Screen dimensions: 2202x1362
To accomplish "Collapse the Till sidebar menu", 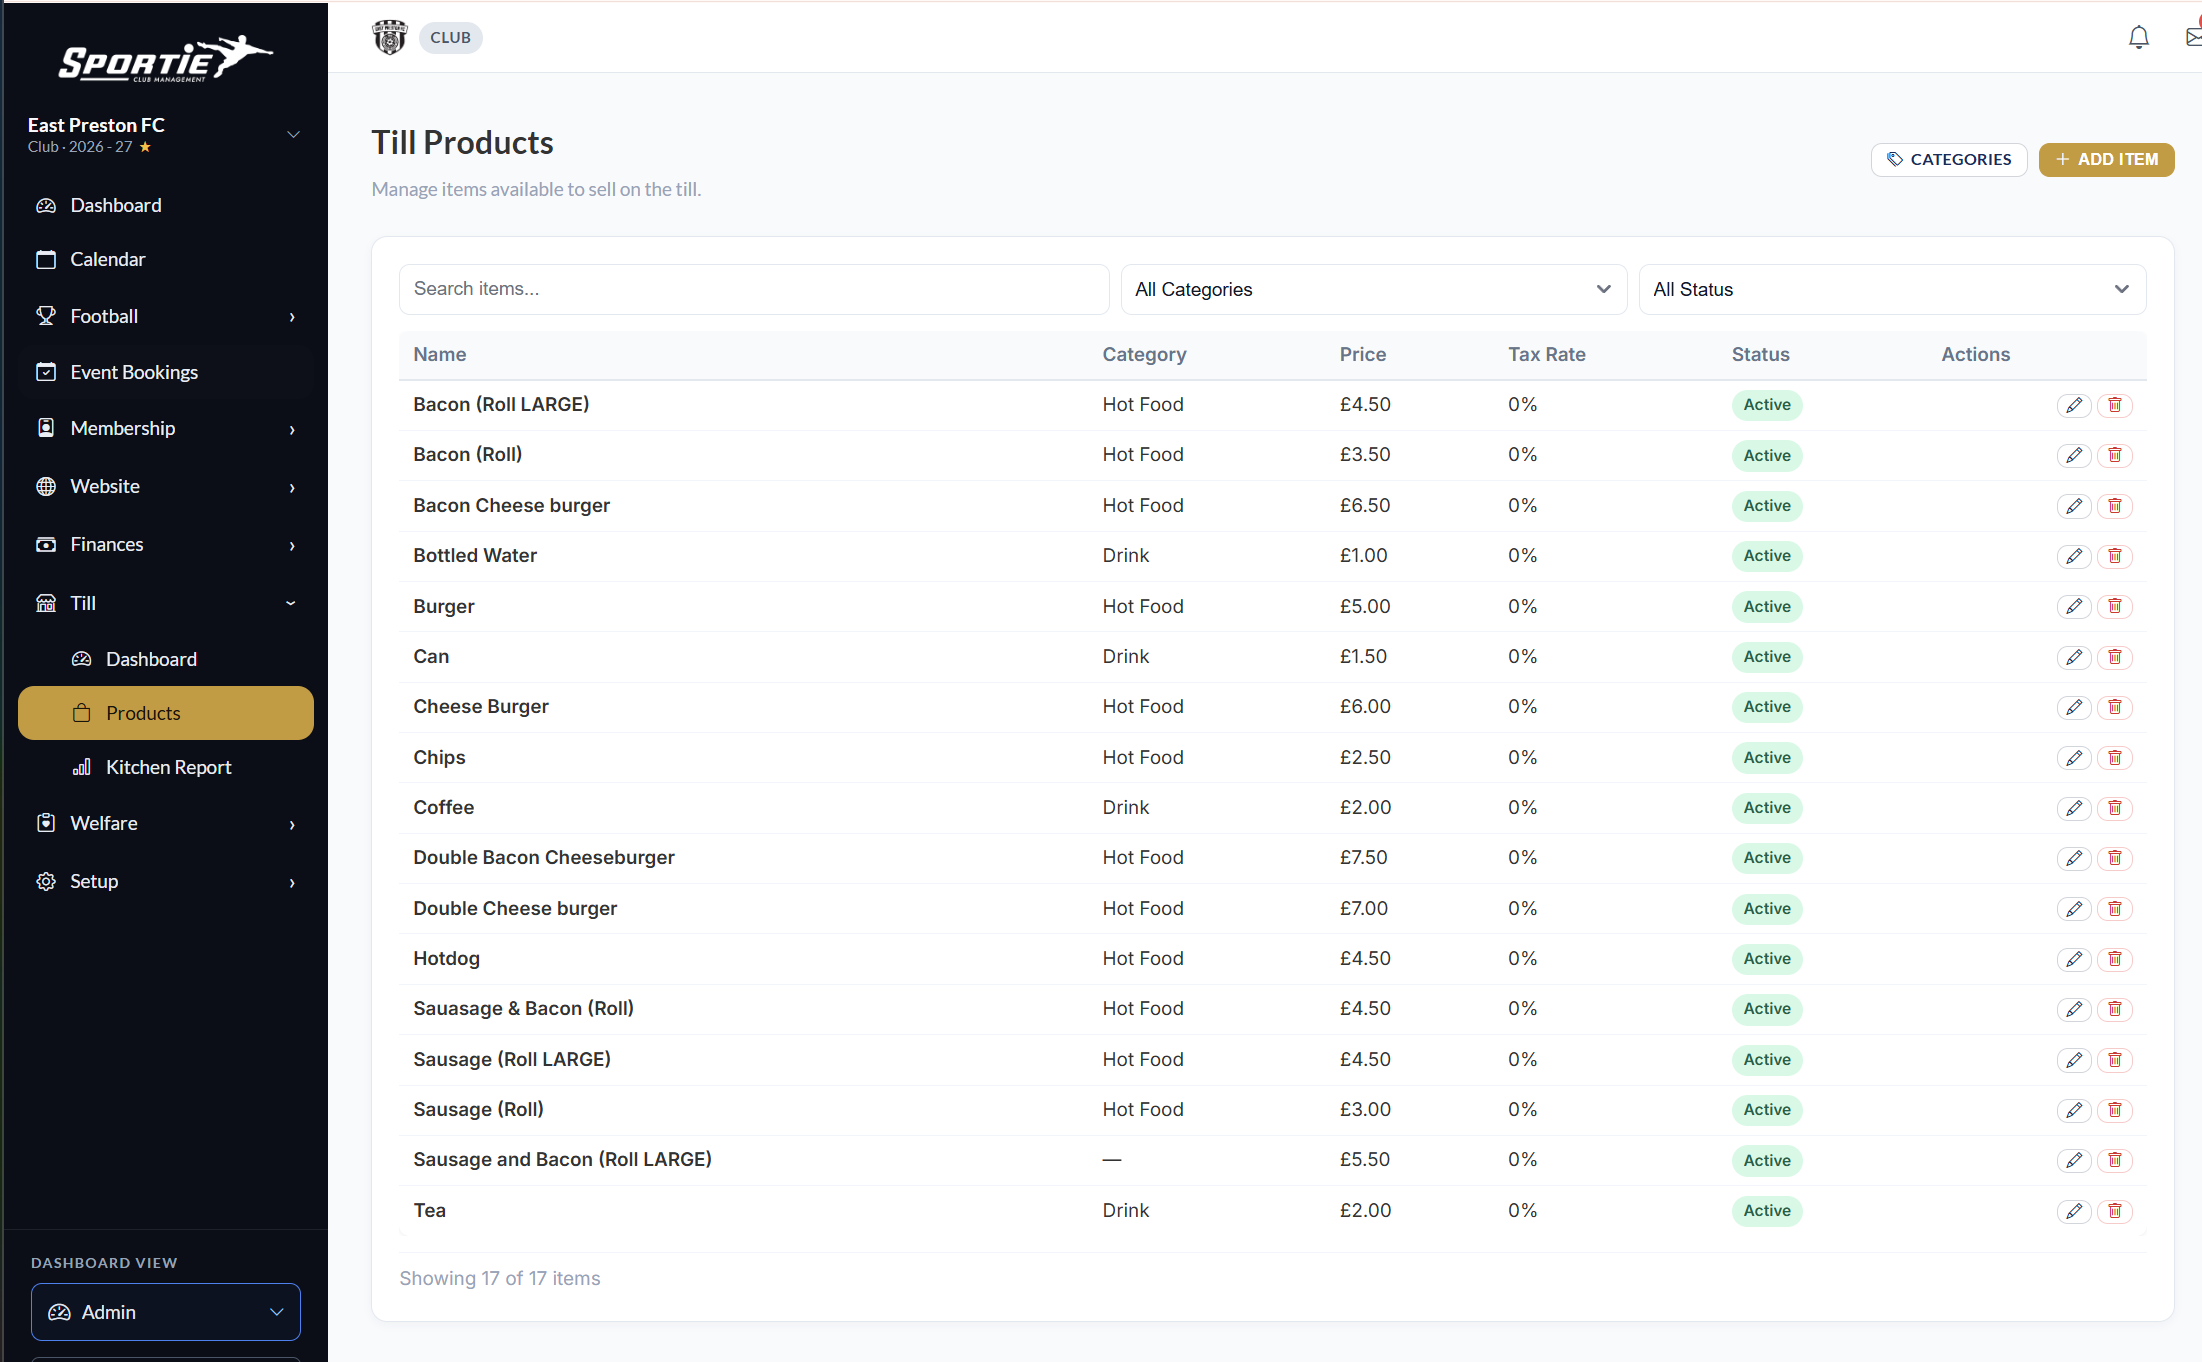I will tap(165, 603).
